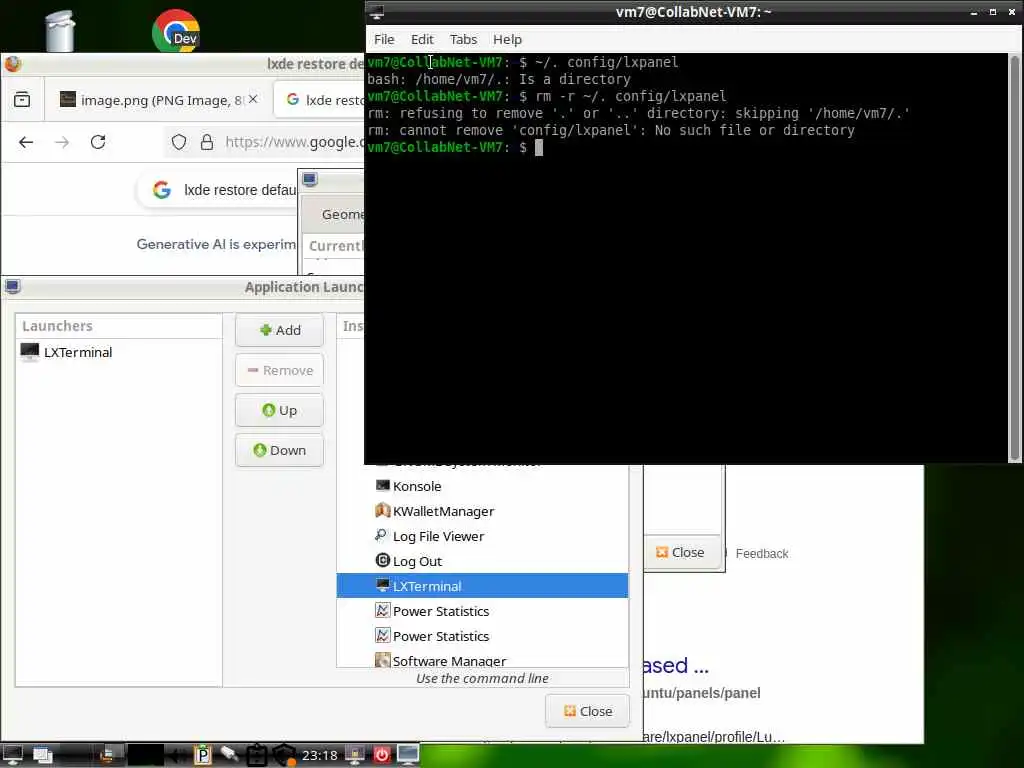Viewport: 1024px width, 768px height.
Task: Move the launcher Down
Action: pyautogui.click(x=280, y=450)
